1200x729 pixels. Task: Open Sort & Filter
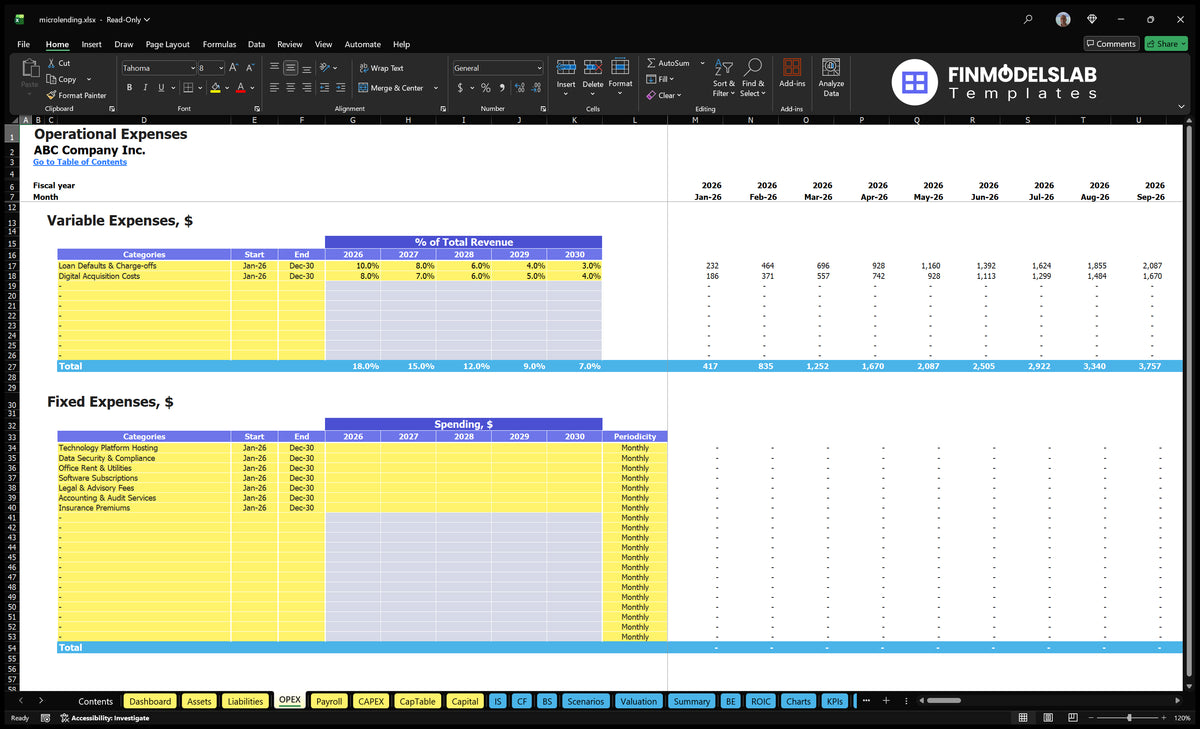coord(724,77)
